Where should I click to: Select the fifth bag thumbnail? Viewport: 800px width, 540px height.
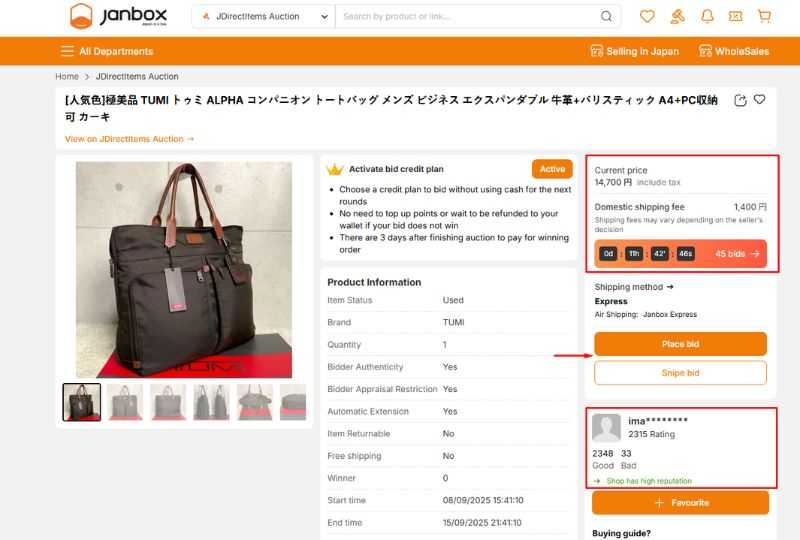[x=255, y=402]
